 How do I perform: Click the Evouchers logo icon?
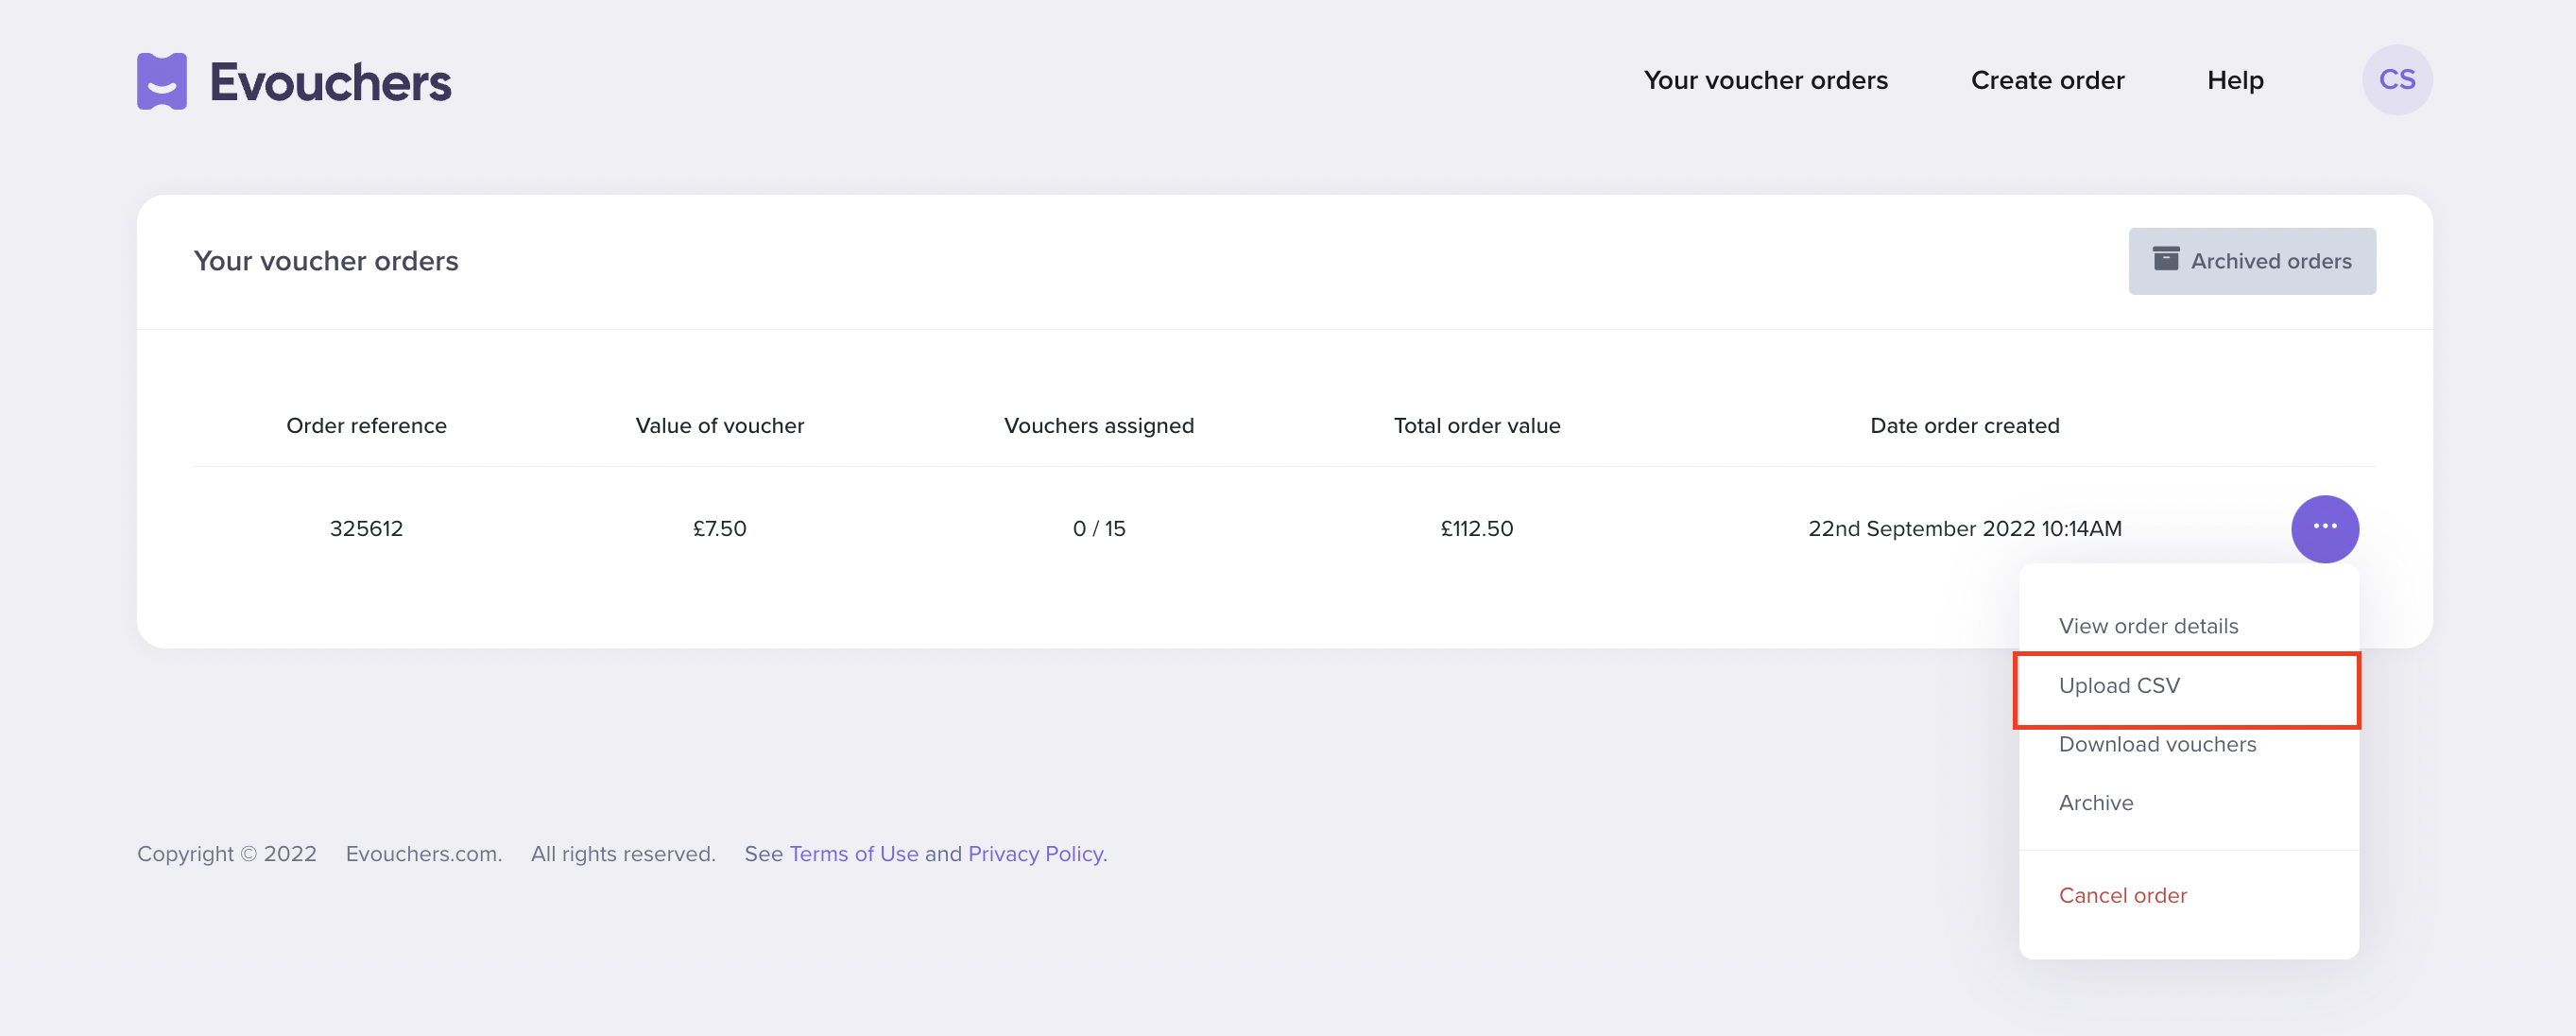tap(163, 80)
